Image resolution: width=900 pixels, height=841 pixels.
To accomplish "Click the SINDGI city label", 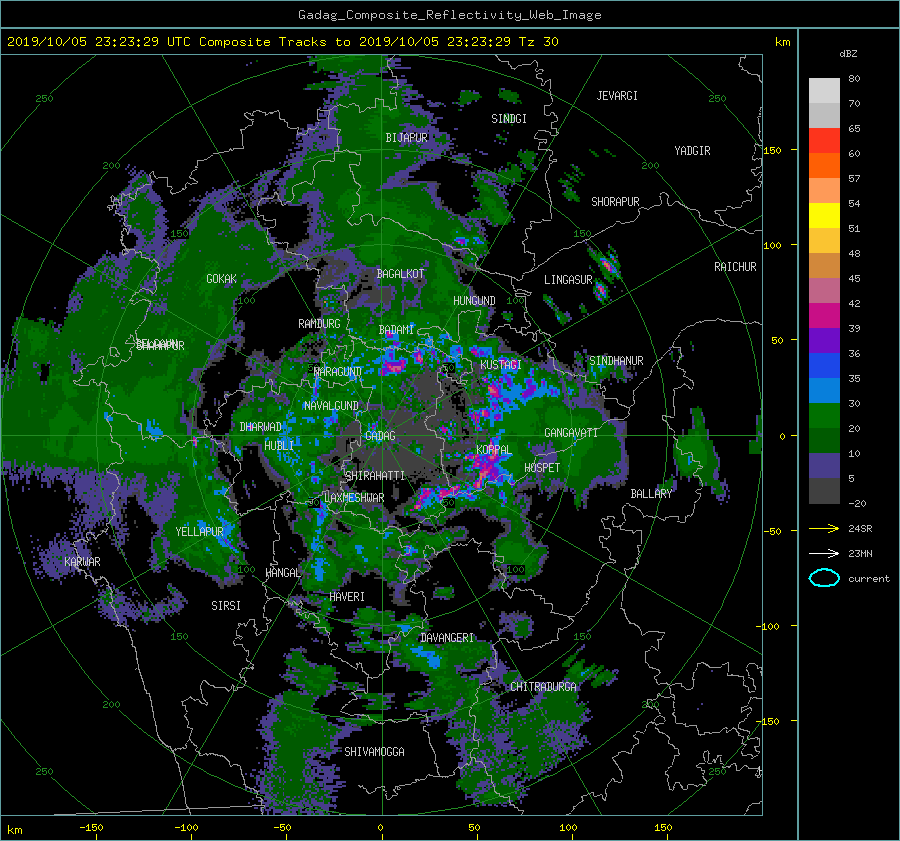I will (509, 119).
